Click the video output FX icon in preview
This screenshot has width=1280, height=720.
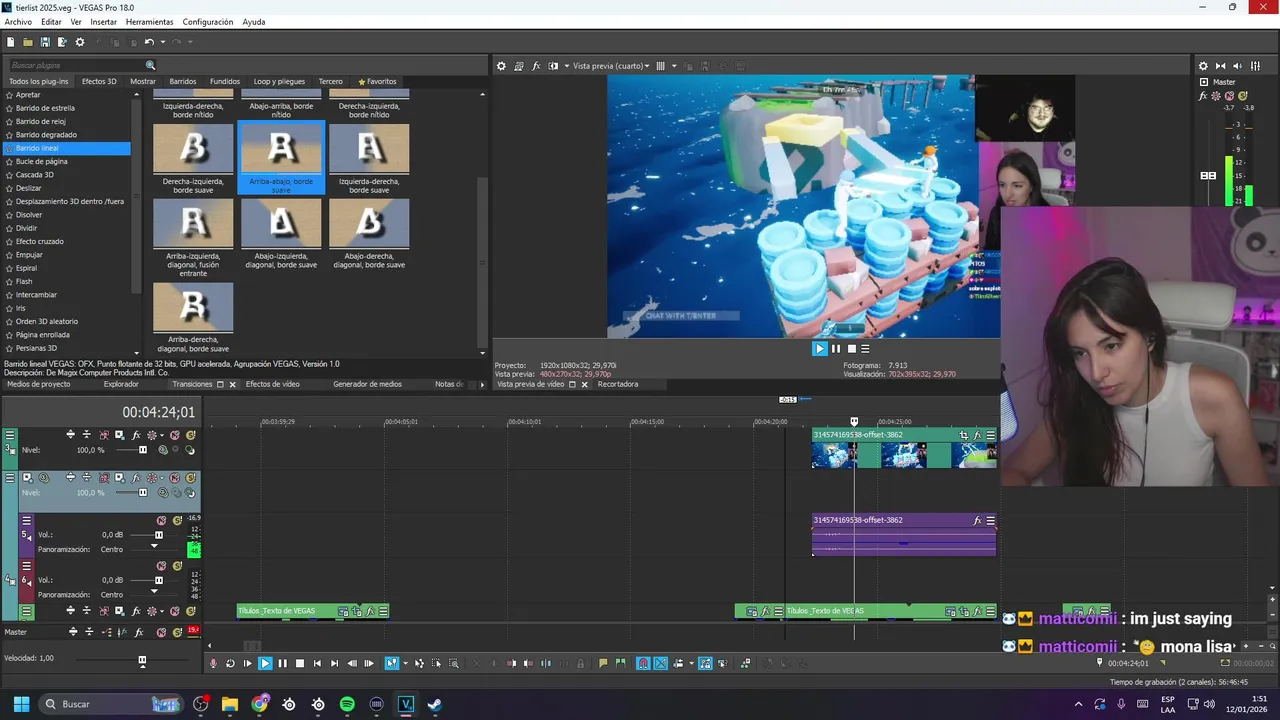536,66
